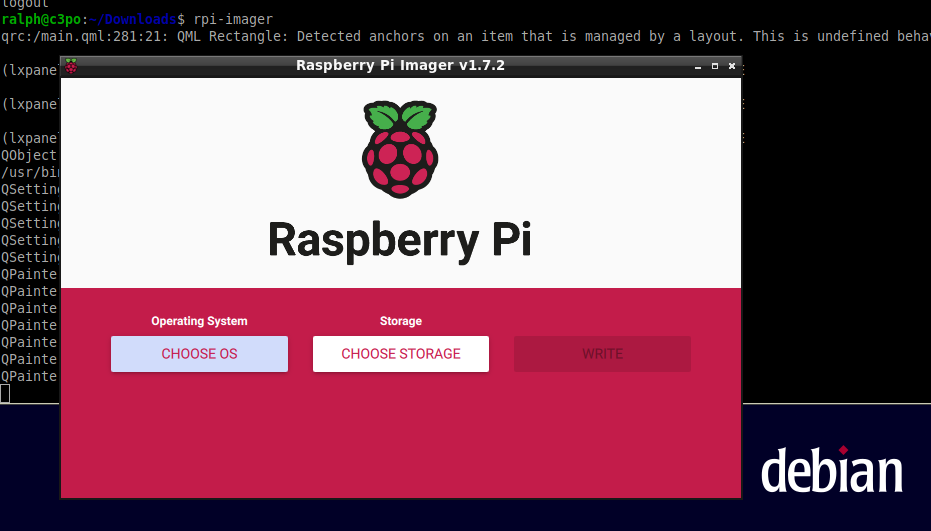This screenshot has height=531, width=931.
Task: Click empty crimson area below the buttons
Action: [x=400, y=440]
